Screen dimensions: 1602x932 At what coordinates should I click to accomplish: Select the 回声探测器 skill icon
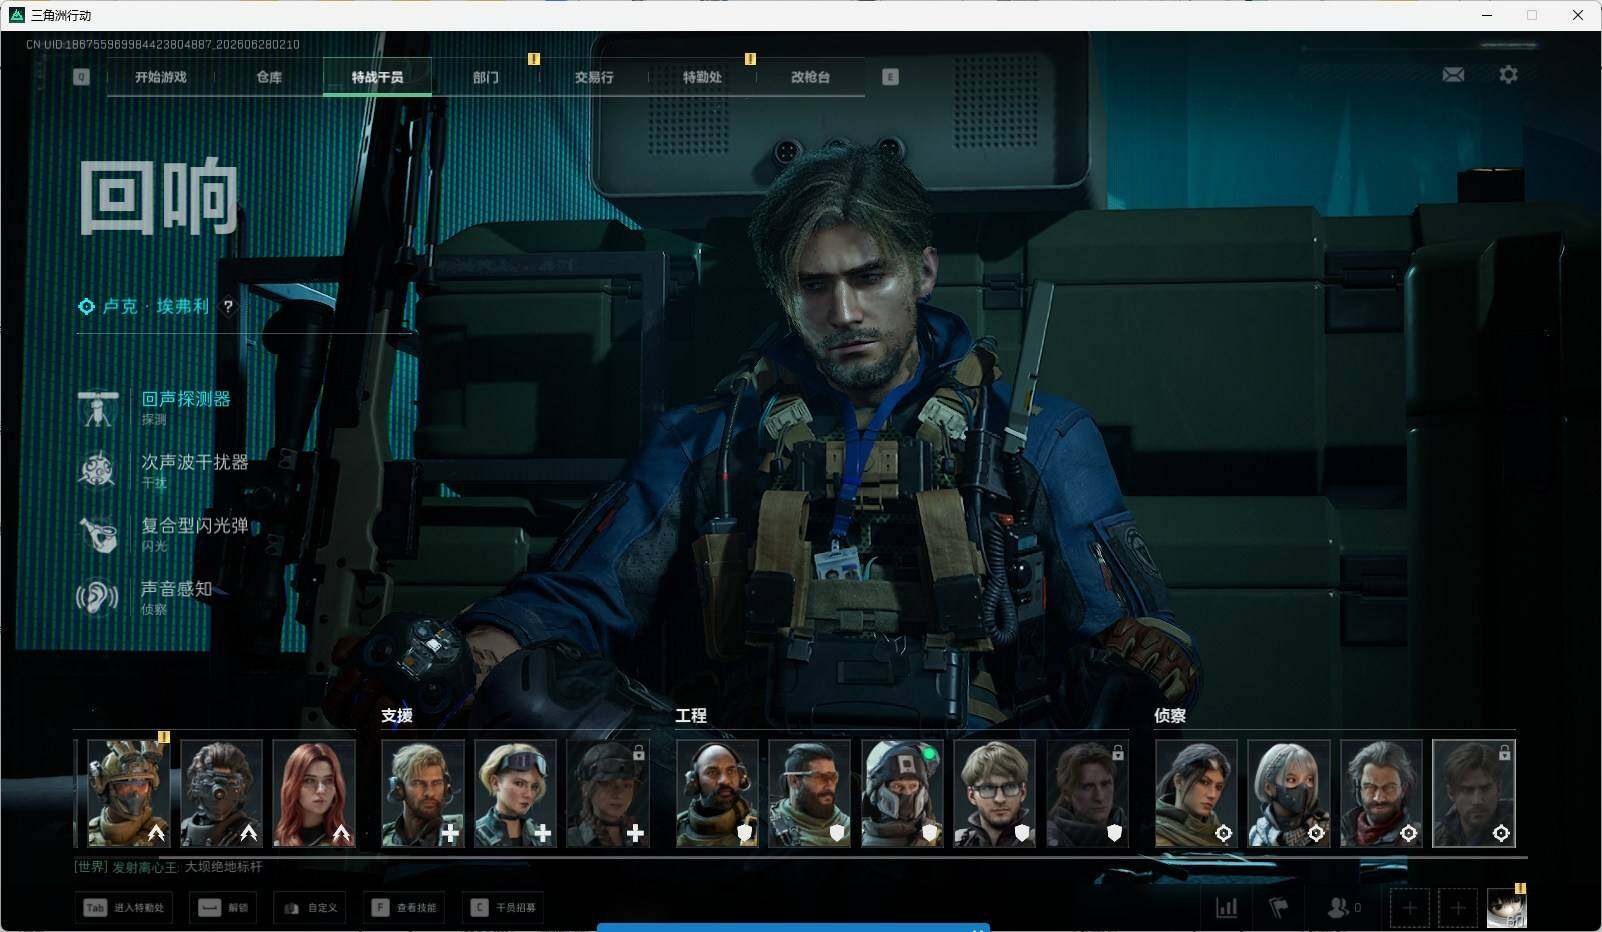tap(98, 408)
